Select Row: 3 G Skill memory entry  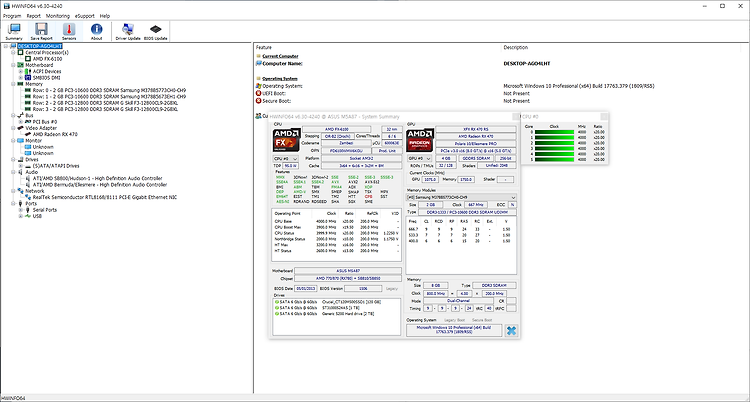(105, 109)
